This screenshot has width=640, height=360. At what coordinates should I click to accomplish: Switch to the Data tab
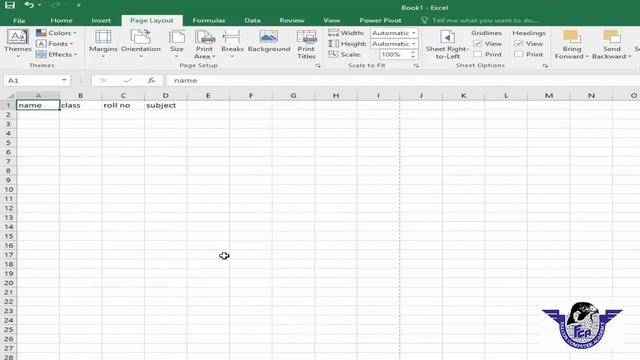(x=252, y=20)
